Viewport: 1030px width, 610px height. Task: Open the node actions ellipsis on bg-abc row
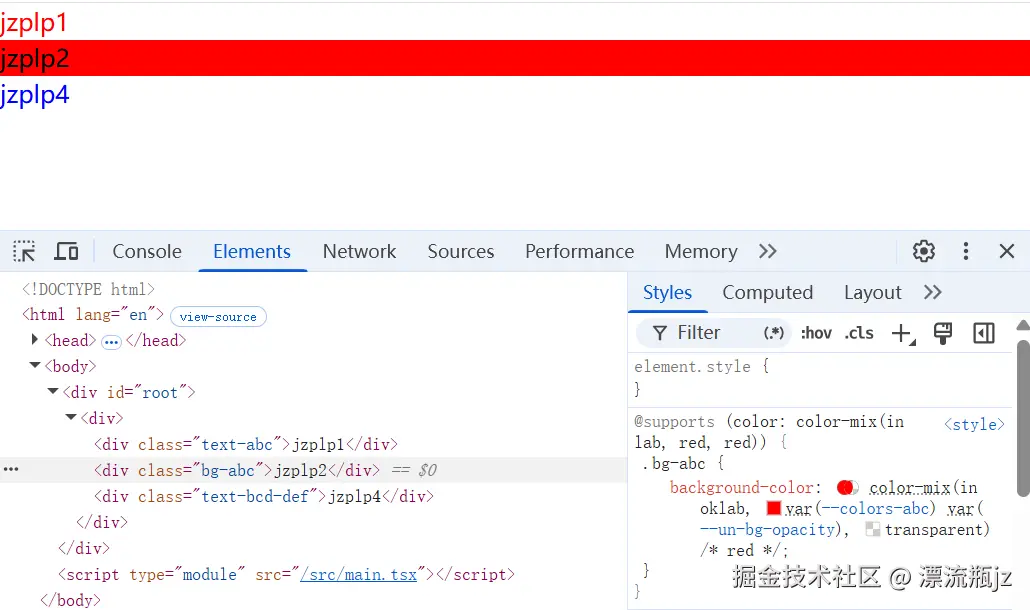11,469
